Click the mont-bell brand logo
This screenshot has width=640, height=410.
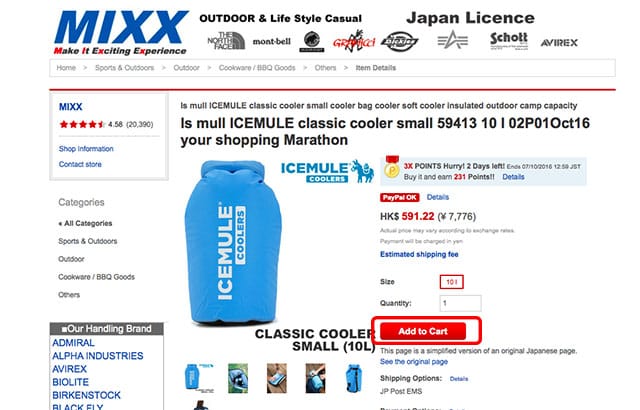(x=271, y=41)
